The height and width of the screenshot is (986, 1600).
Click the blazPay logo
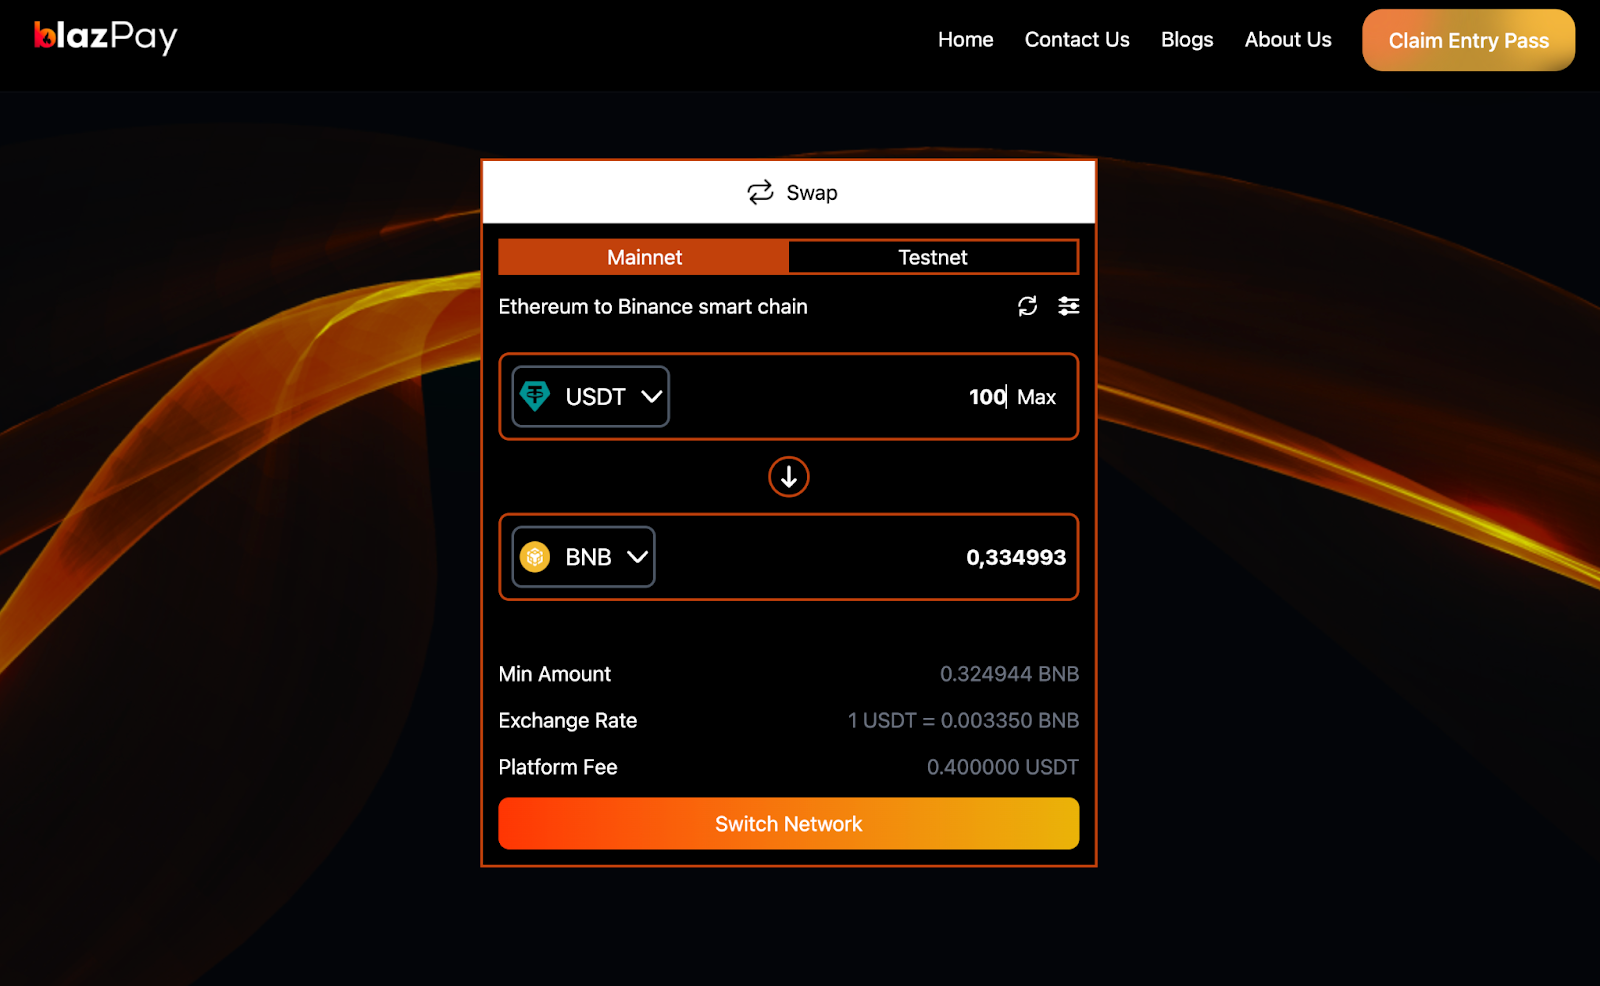[x=105, y=37]
